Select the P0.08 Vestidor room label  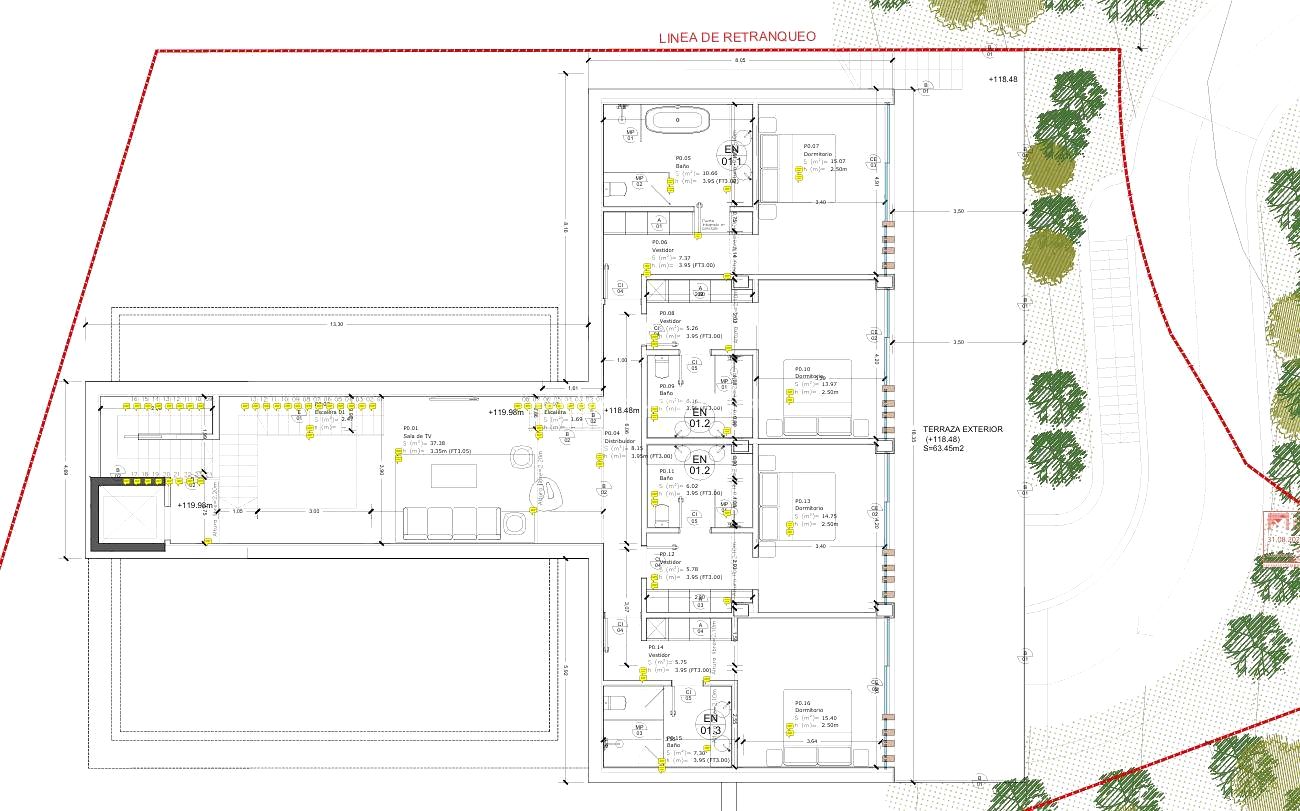[670, 316]
